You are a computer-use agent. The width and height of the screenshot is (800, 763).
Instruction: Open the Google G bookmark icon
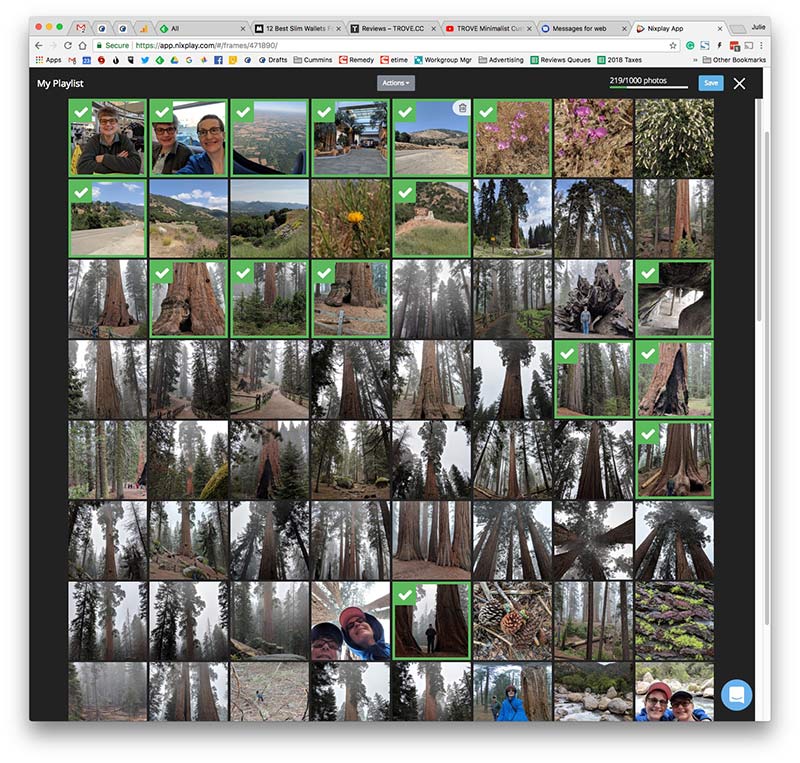pyautogui.click(x=189, y=60)
